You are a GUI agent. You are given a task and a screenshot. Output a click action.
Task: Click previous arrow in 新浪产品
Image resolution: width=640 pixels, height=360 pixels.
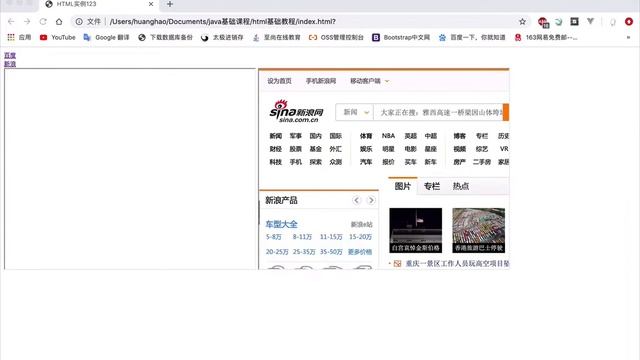(357, 200)
